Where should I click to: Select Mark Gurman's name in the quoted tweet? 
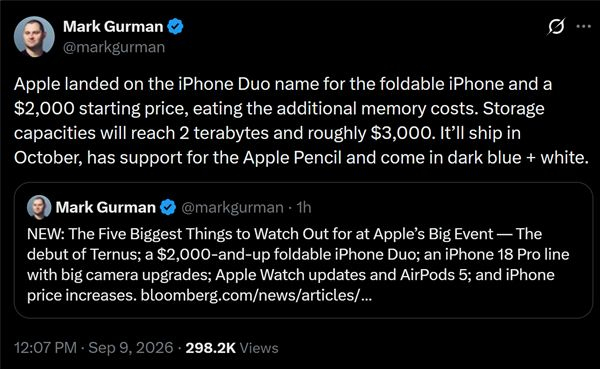(x=106, y=207)
